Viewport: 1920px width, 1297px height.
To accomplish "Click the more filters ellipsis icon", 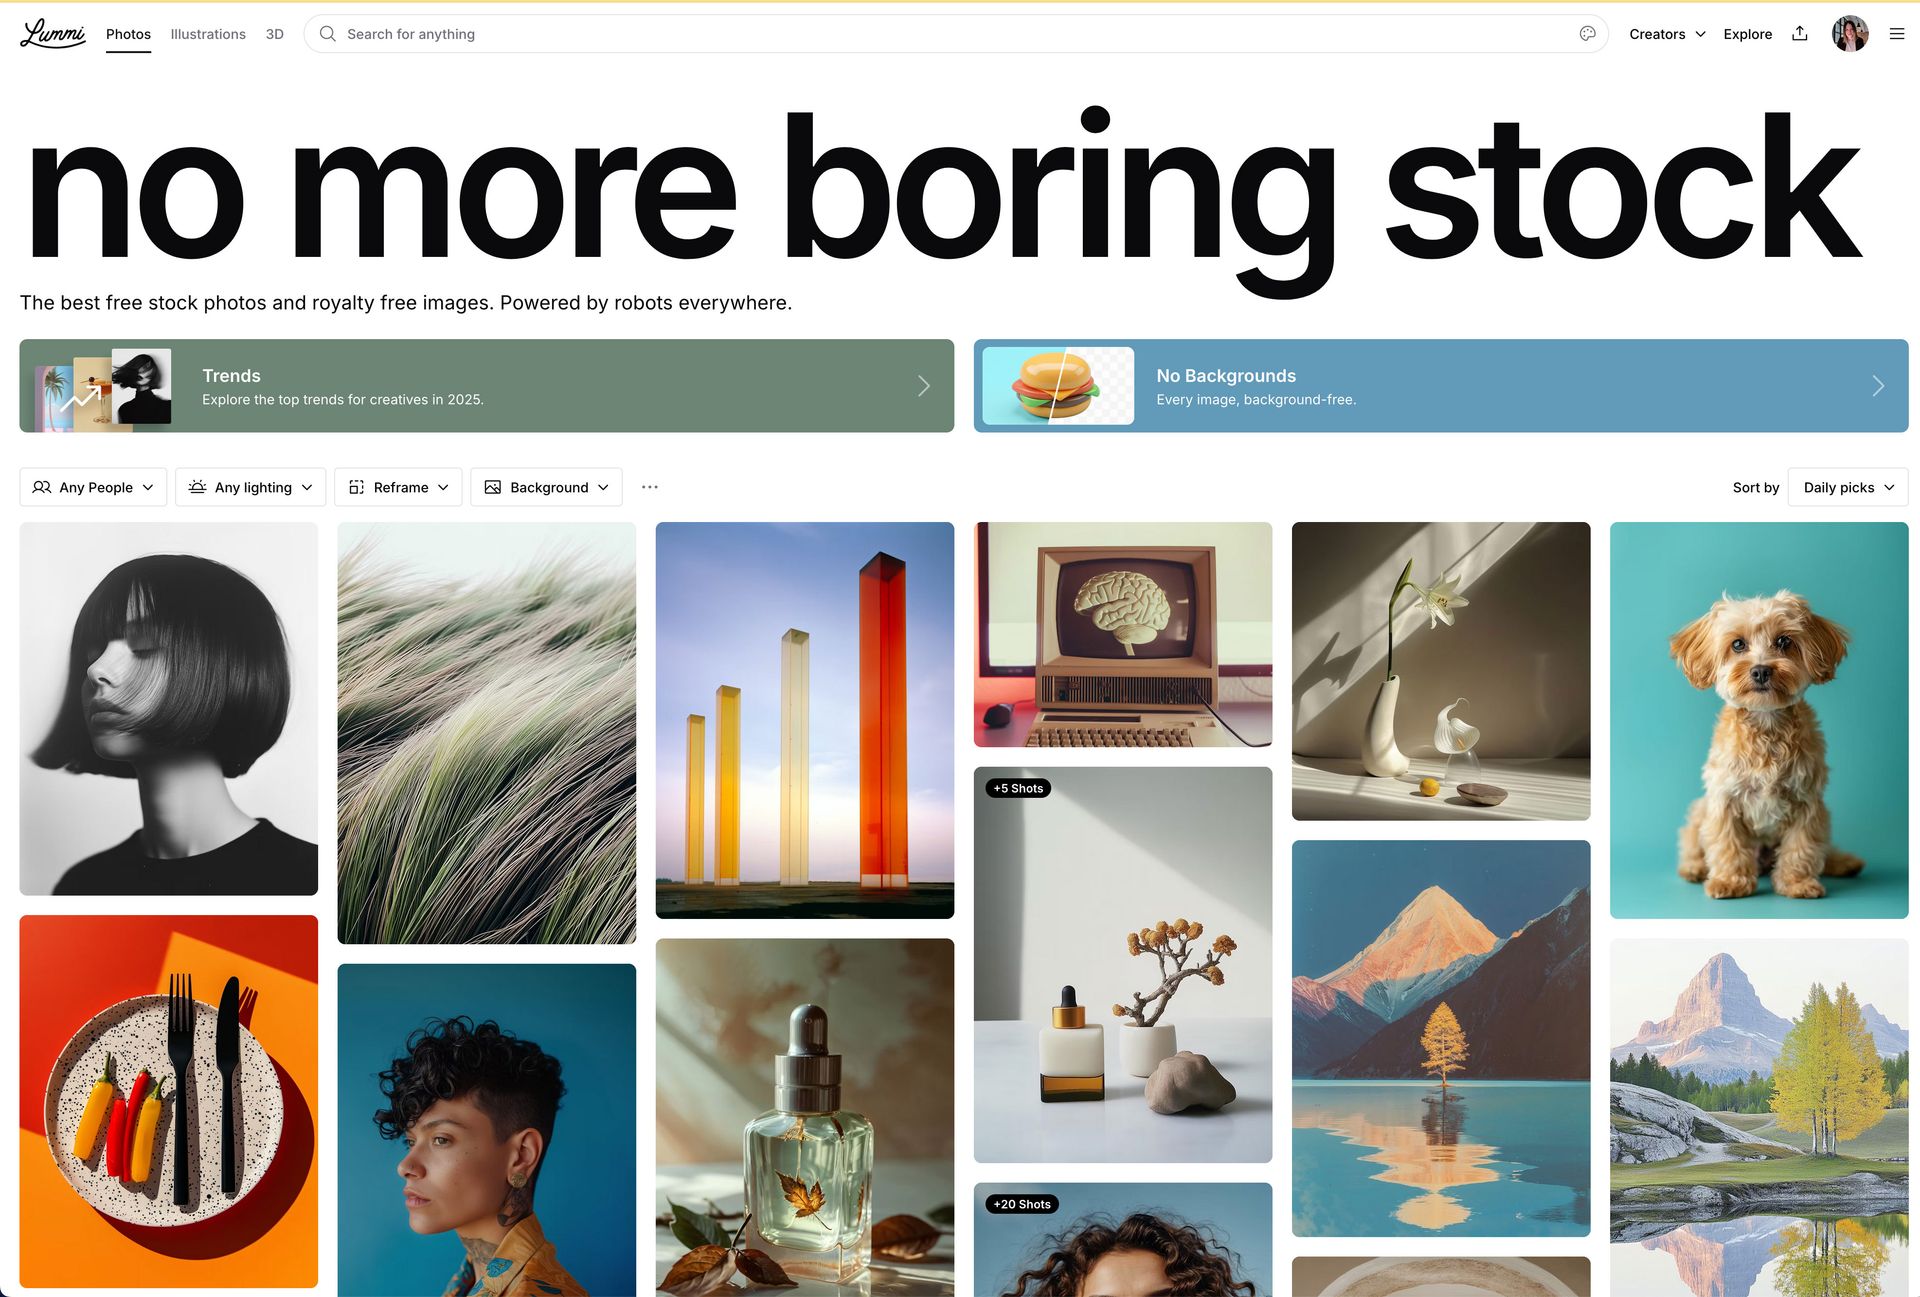I will (x=650, y=487).
